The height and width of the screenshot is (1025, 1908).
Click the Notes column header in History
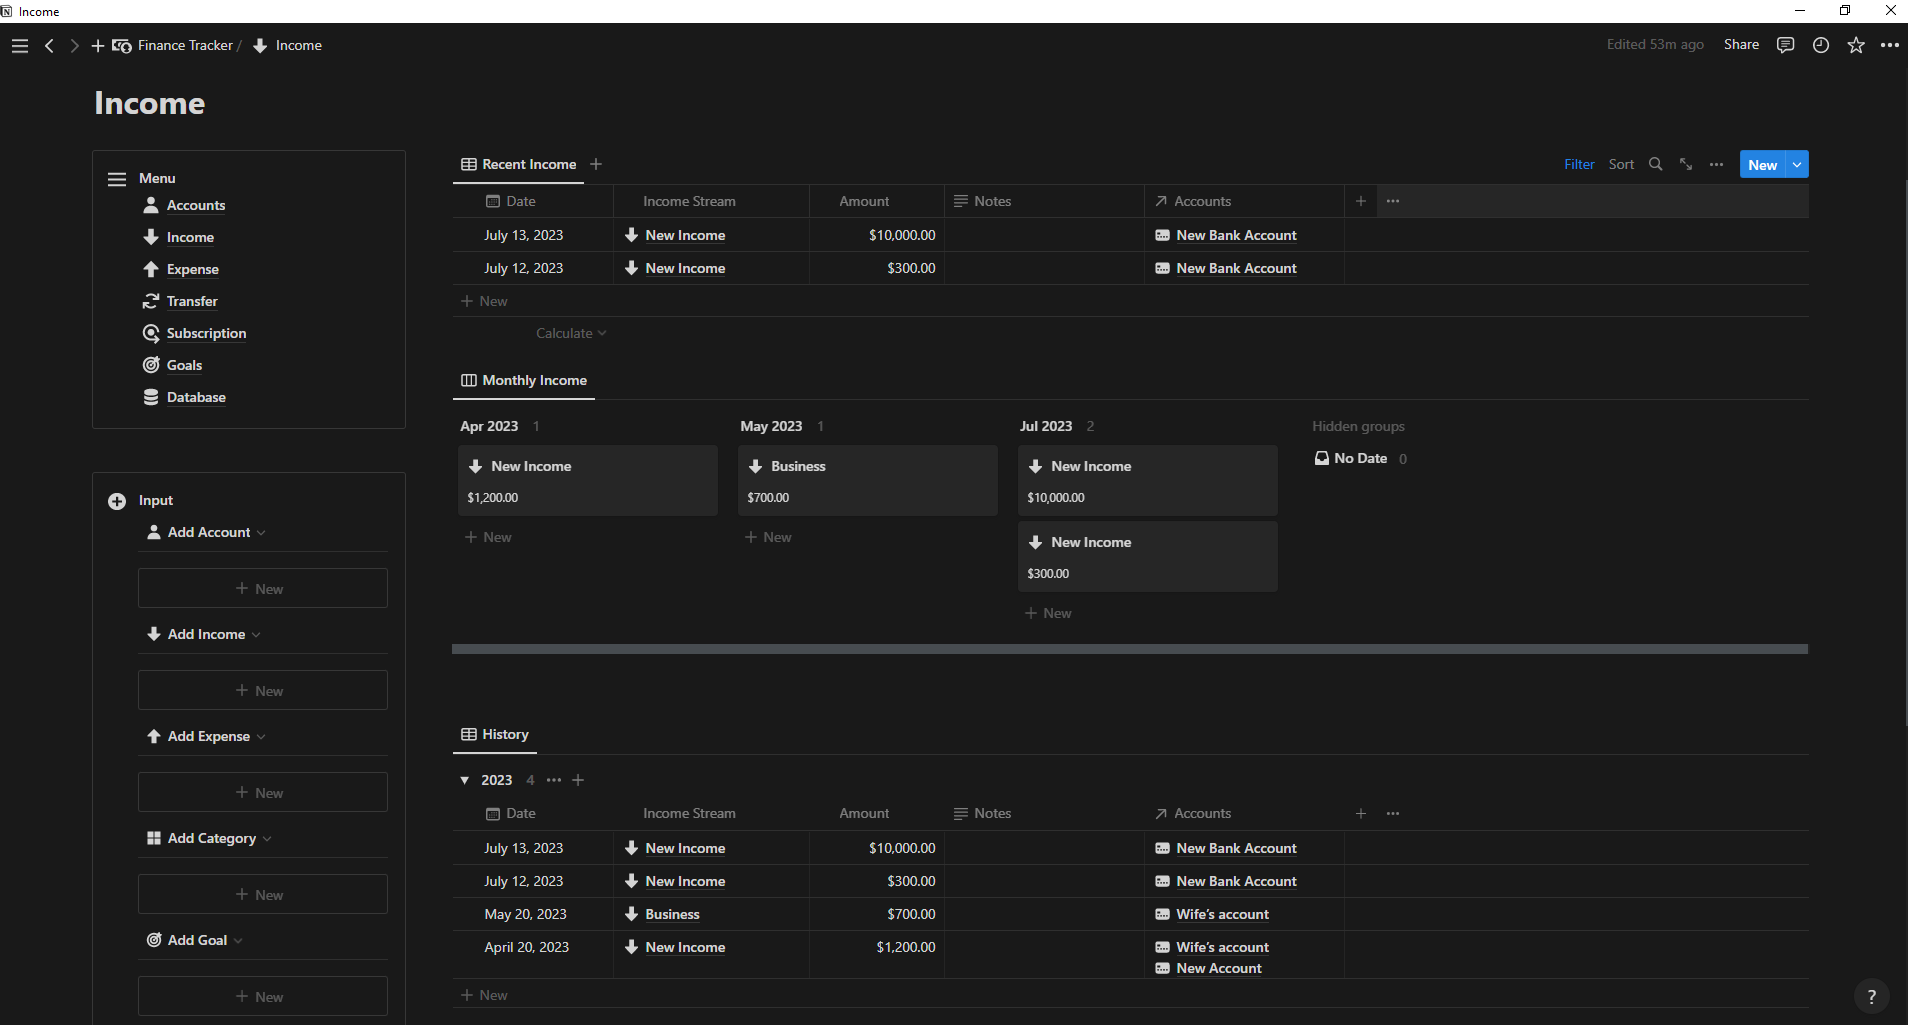1044,813
